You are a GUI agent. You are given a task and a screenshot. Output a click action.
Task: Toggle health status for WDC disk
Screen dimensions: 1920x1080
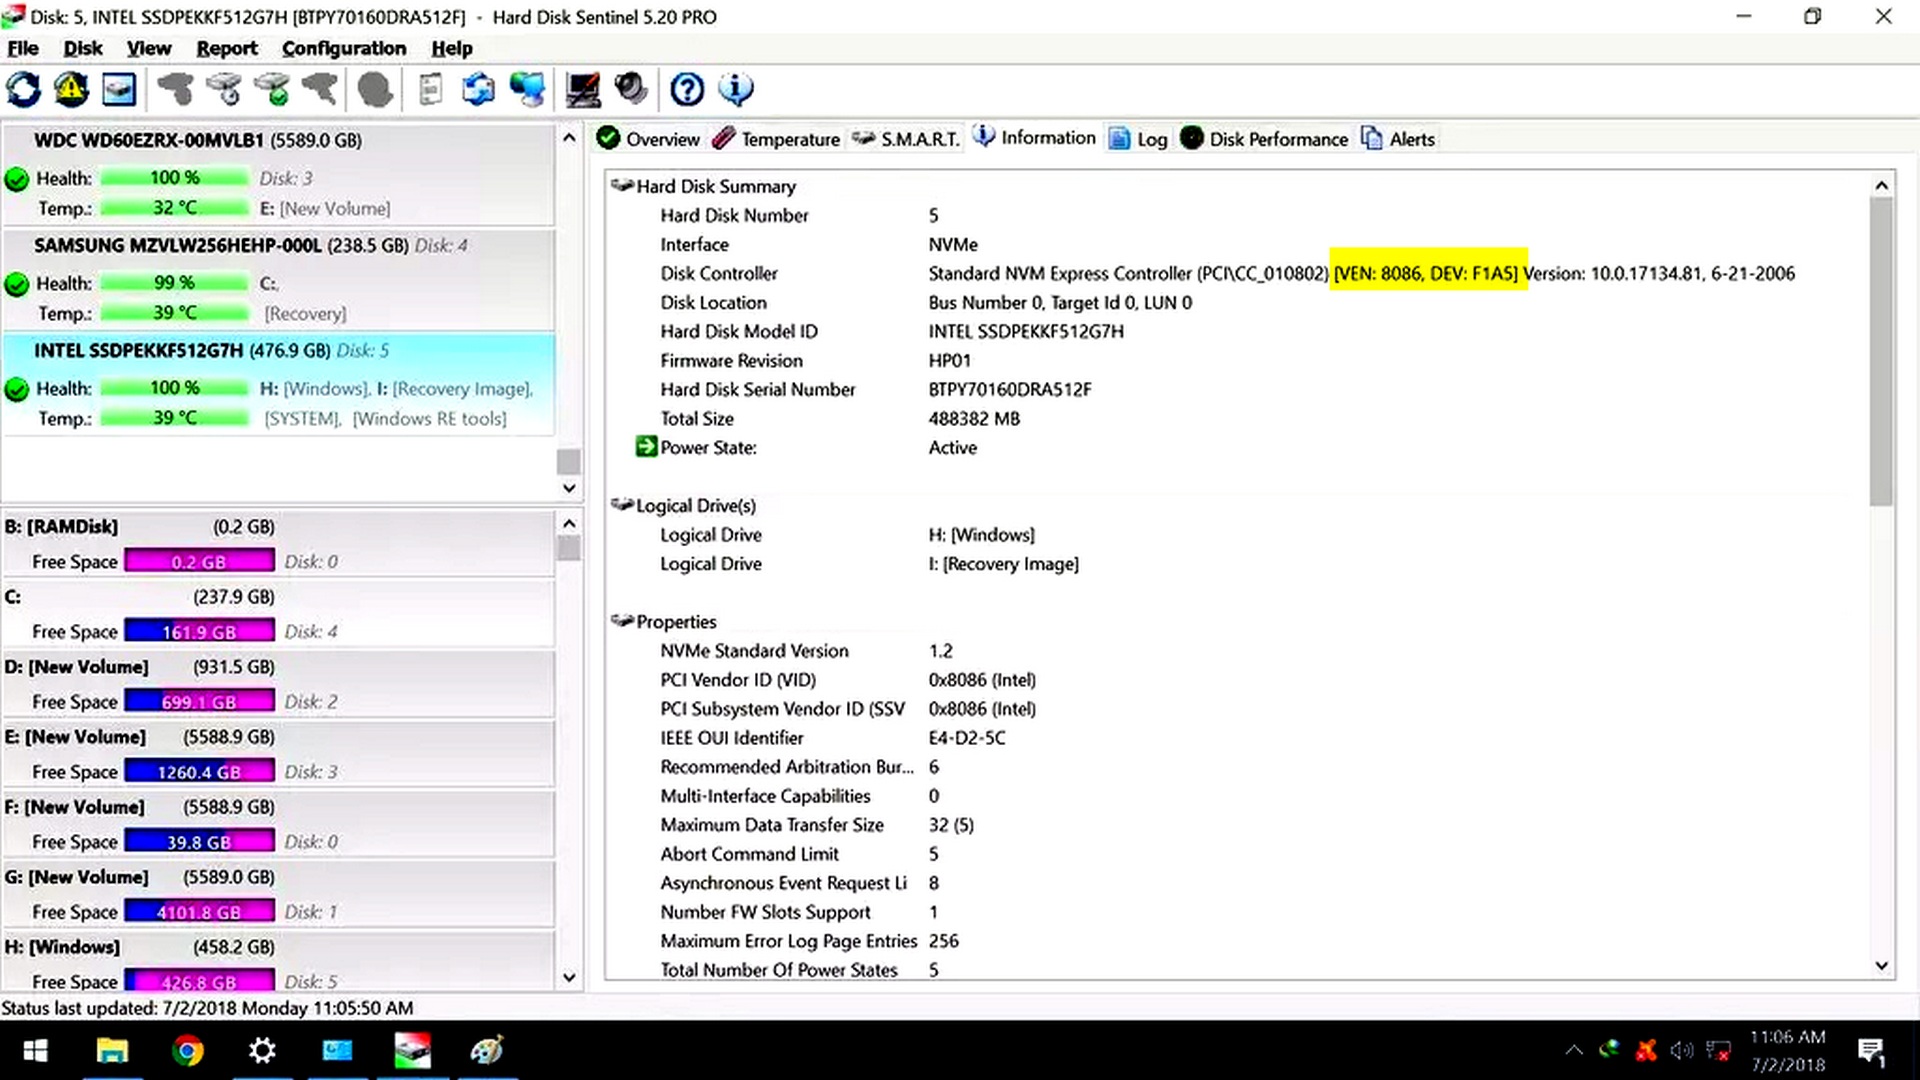(17, 177)
